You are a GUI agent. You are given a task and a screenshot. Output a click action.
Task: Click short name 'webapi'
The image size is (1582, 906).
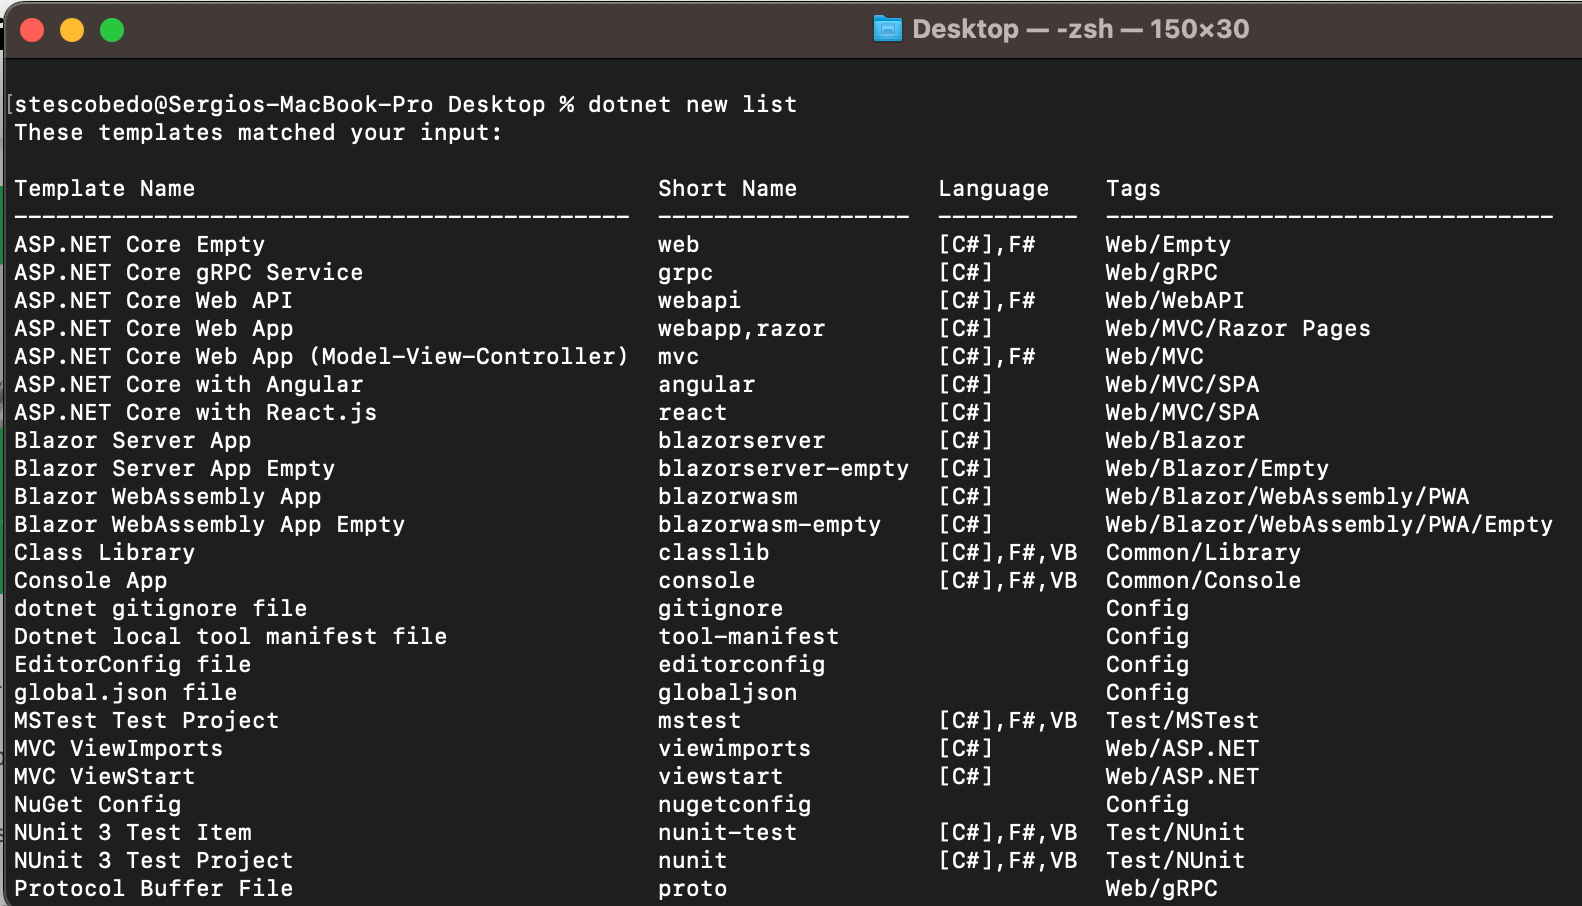pyautogui.click(x=699, y=300)
